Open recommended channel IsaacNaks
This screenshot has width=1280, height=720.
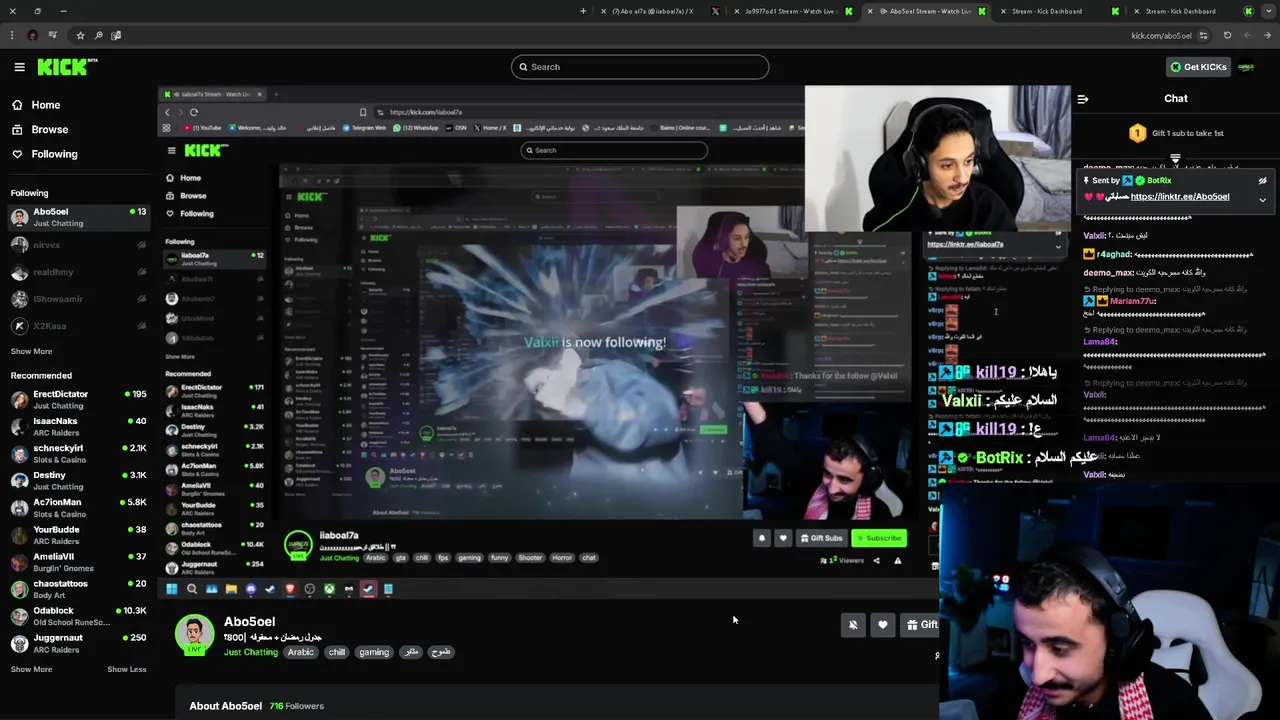tap(78, 427)
